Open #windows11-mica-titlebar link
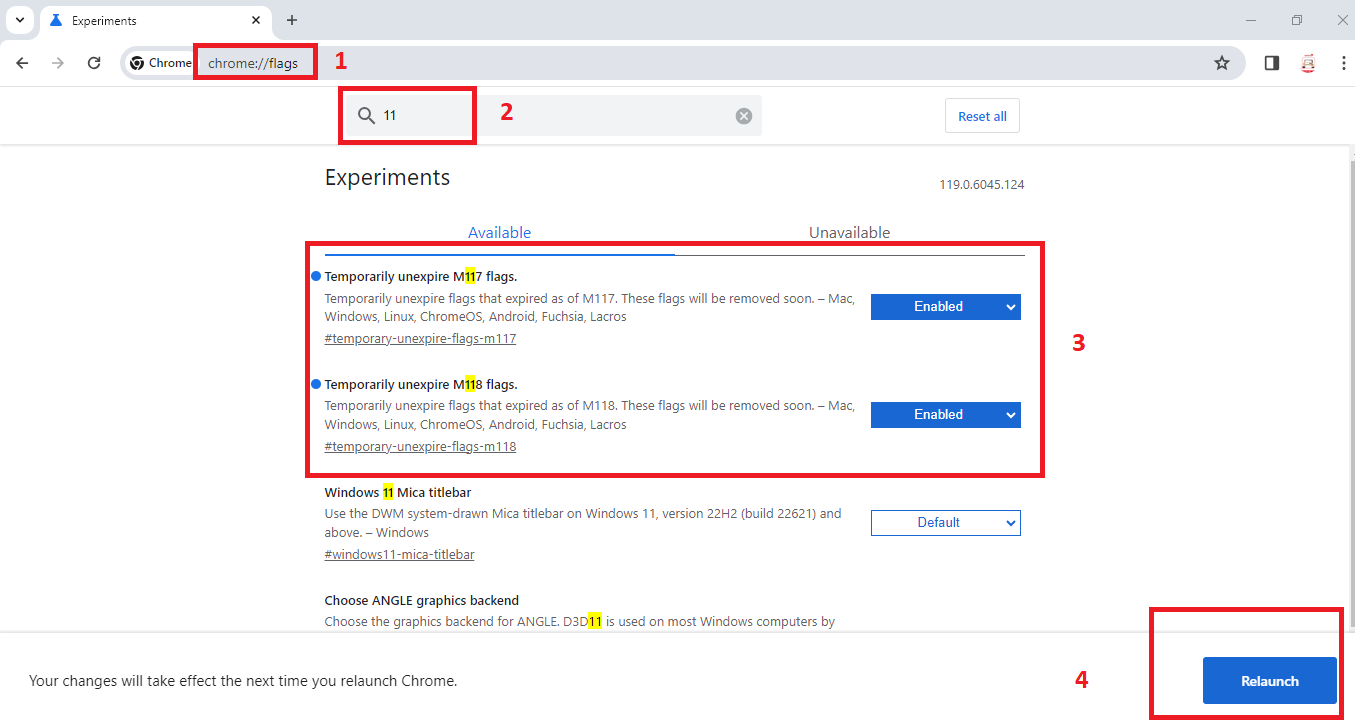The height and width of the screenshot is (725, 1355). 399,555
